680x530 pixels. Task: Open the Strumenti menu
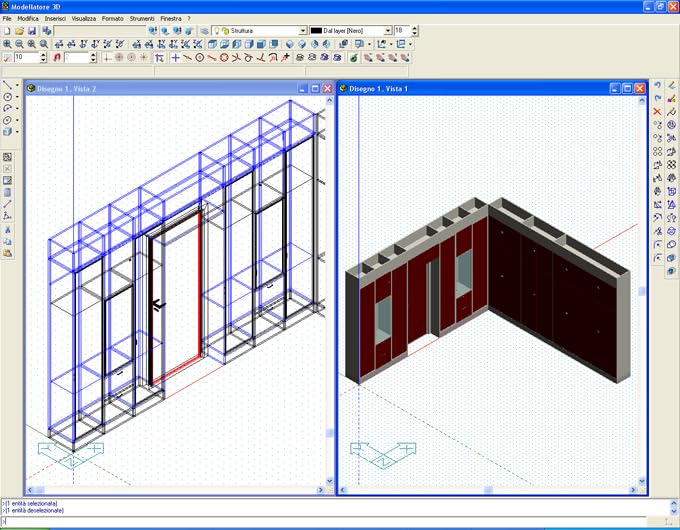142,19
